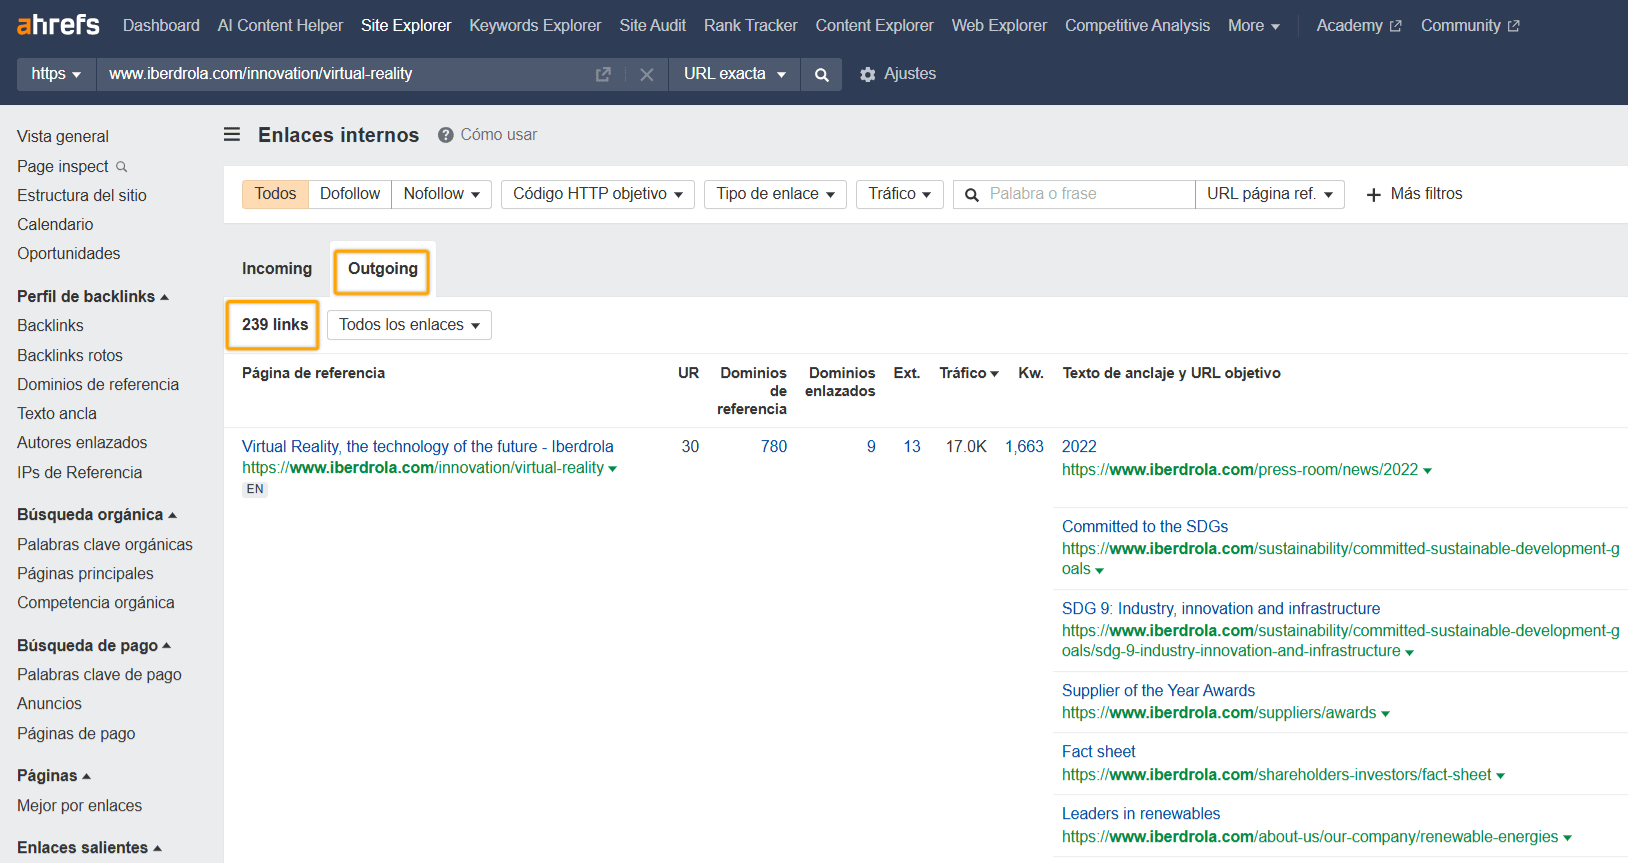Open the URL exacta mode dropdown
Image resolution: width=1628 pixels, height=863 pixels.
click(735, 74)
